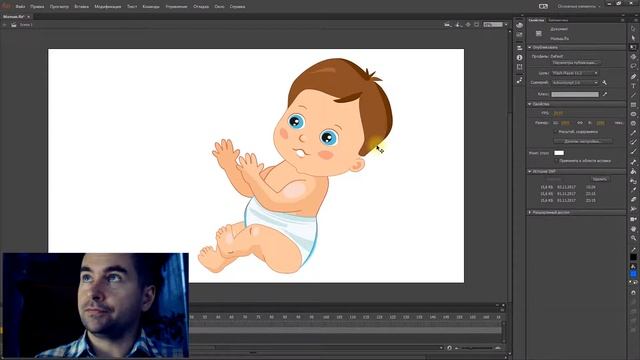Open the collapsed Align panel icon
Image resolution: width=640 pixels, height=360 pixels.
pos(519,48)
